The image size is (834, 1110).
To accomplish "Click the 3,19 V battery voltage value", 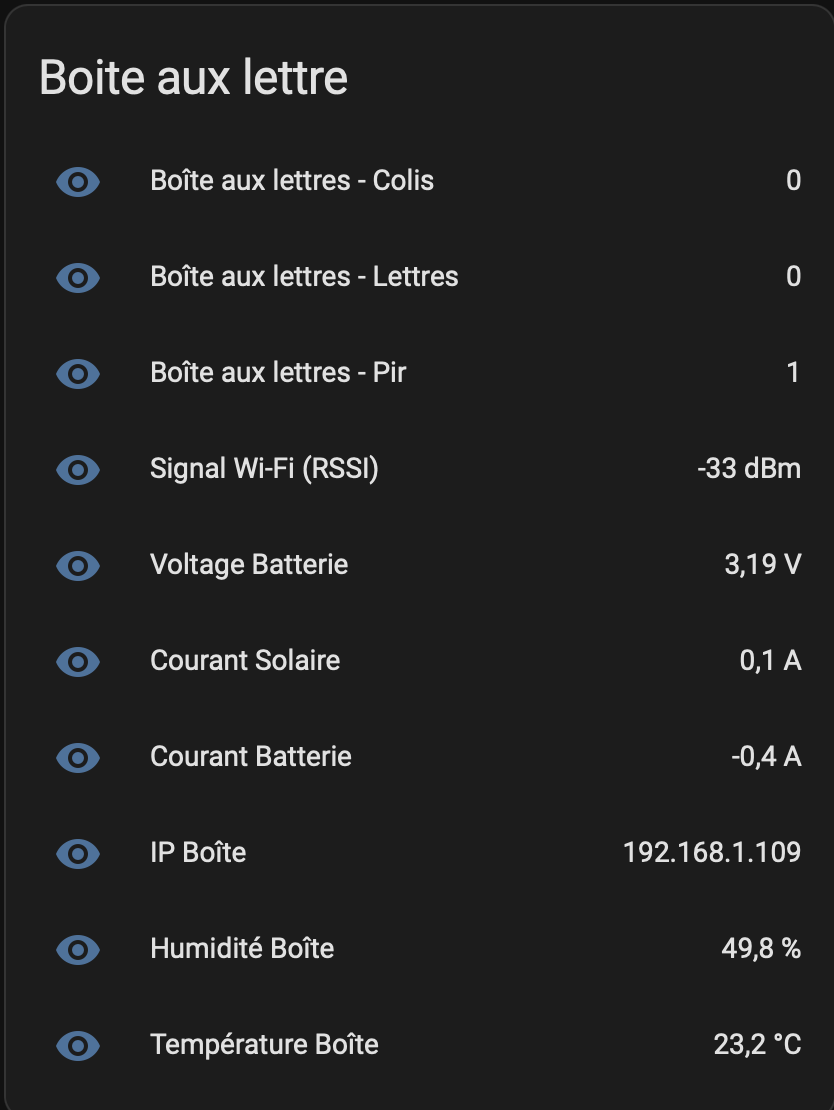I will click(x=762, y=565).
